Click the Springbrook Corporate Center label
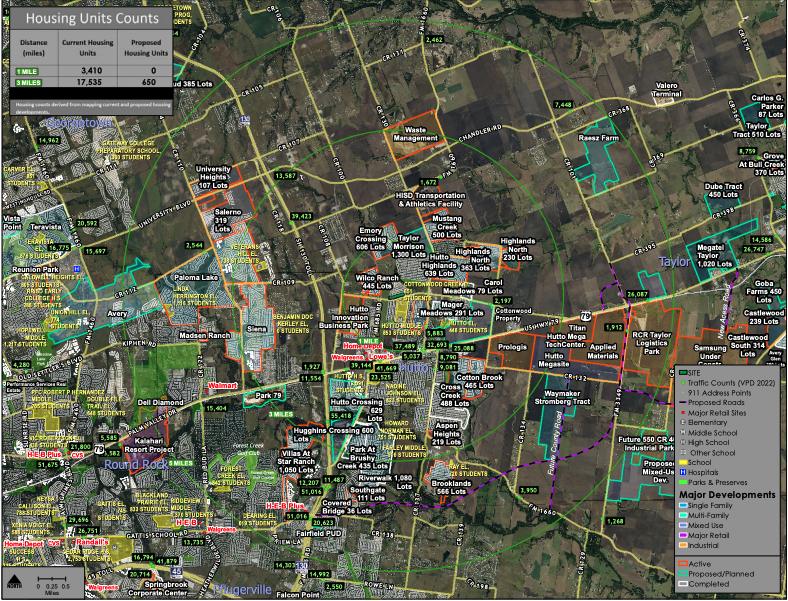 [158, 589]
